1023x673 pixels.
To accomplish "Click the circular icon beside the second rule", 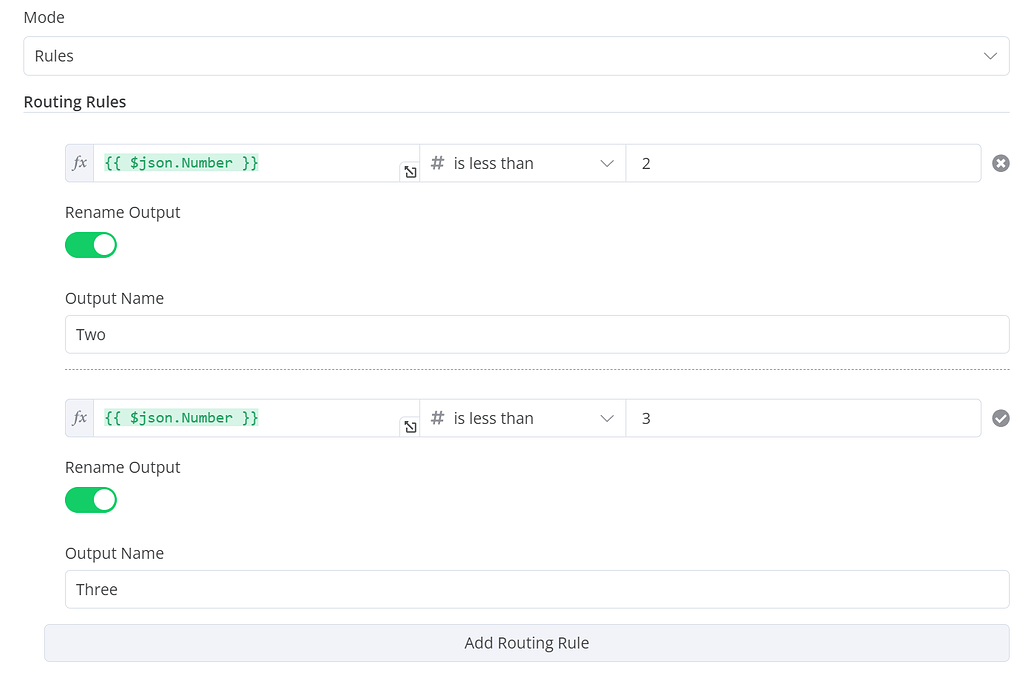I will pyautogui.click(x=1001, y=417).
